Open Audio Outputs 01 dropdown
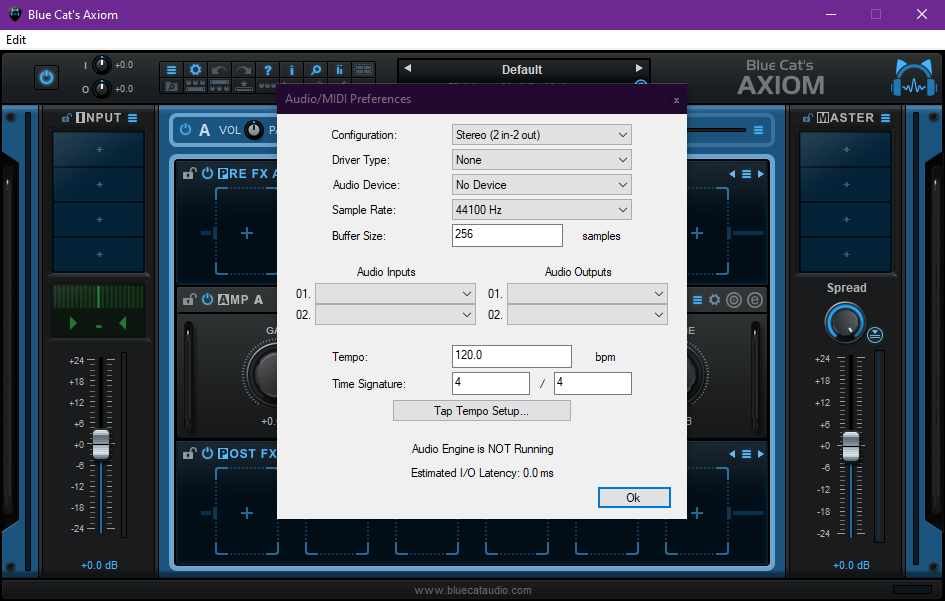This screenshot has height=601, width=945. coord(587,294)
